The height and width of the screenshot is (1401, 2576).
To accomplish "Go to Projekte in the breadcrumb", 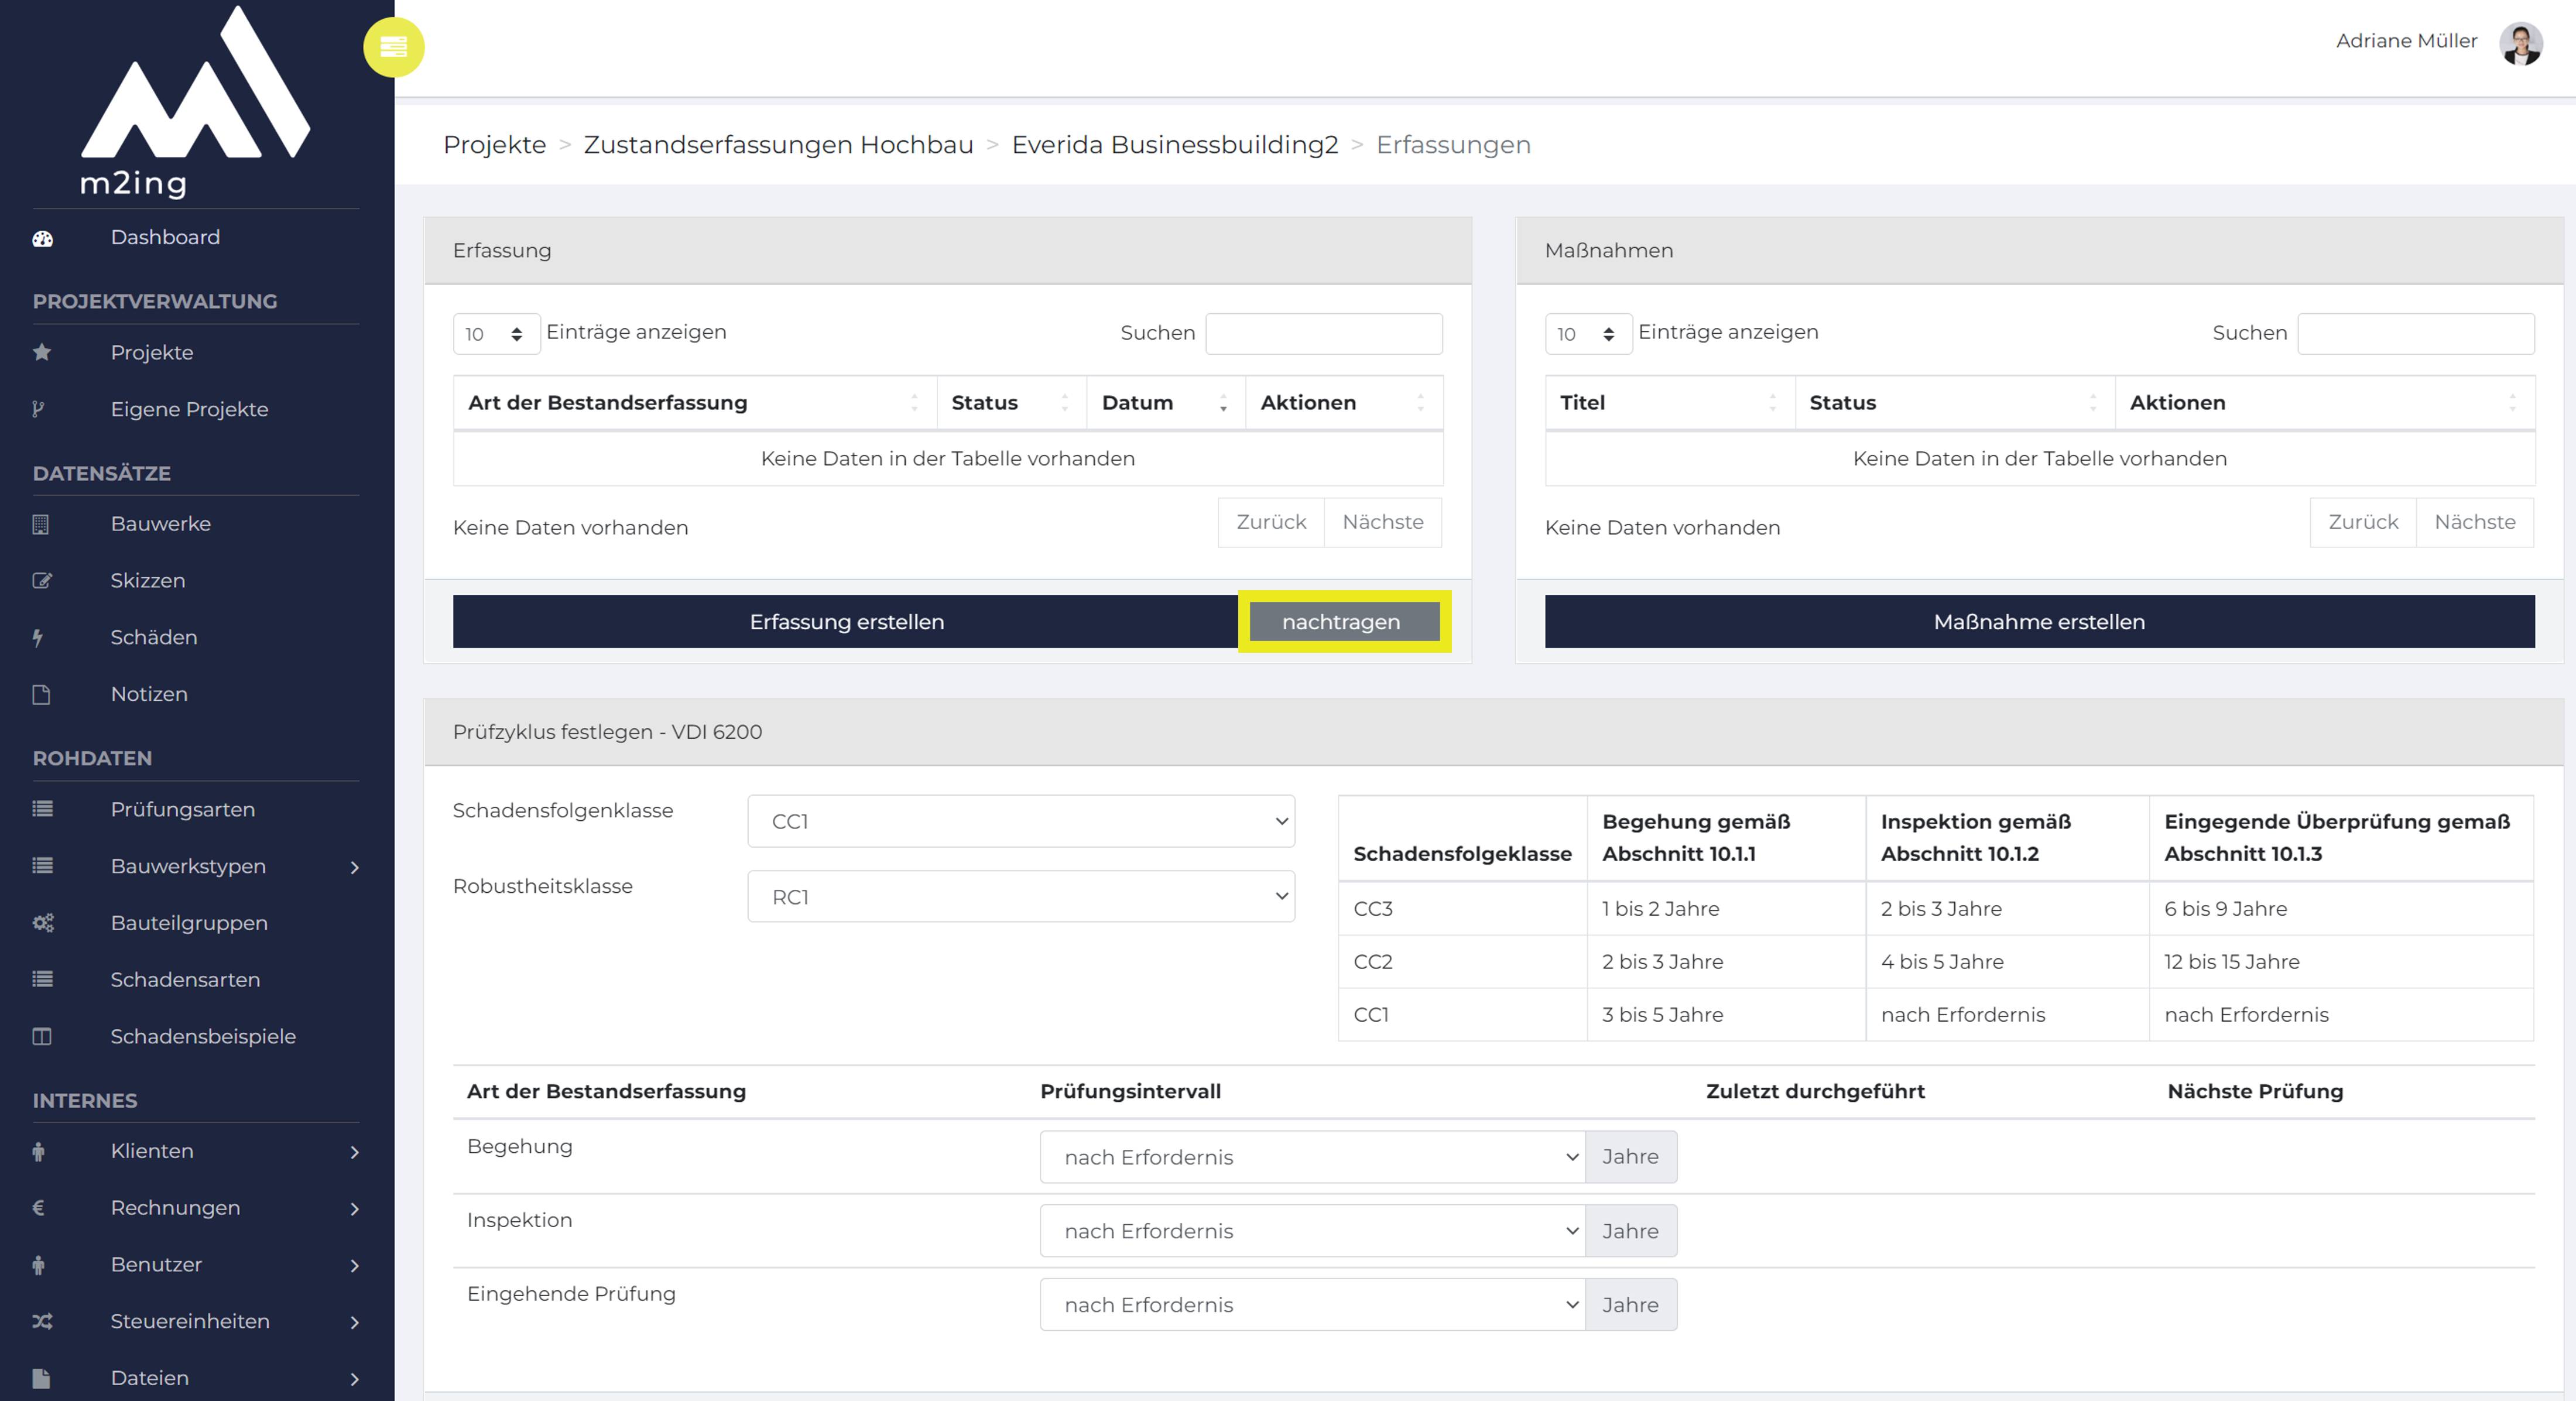I will (x=494, y=145).
